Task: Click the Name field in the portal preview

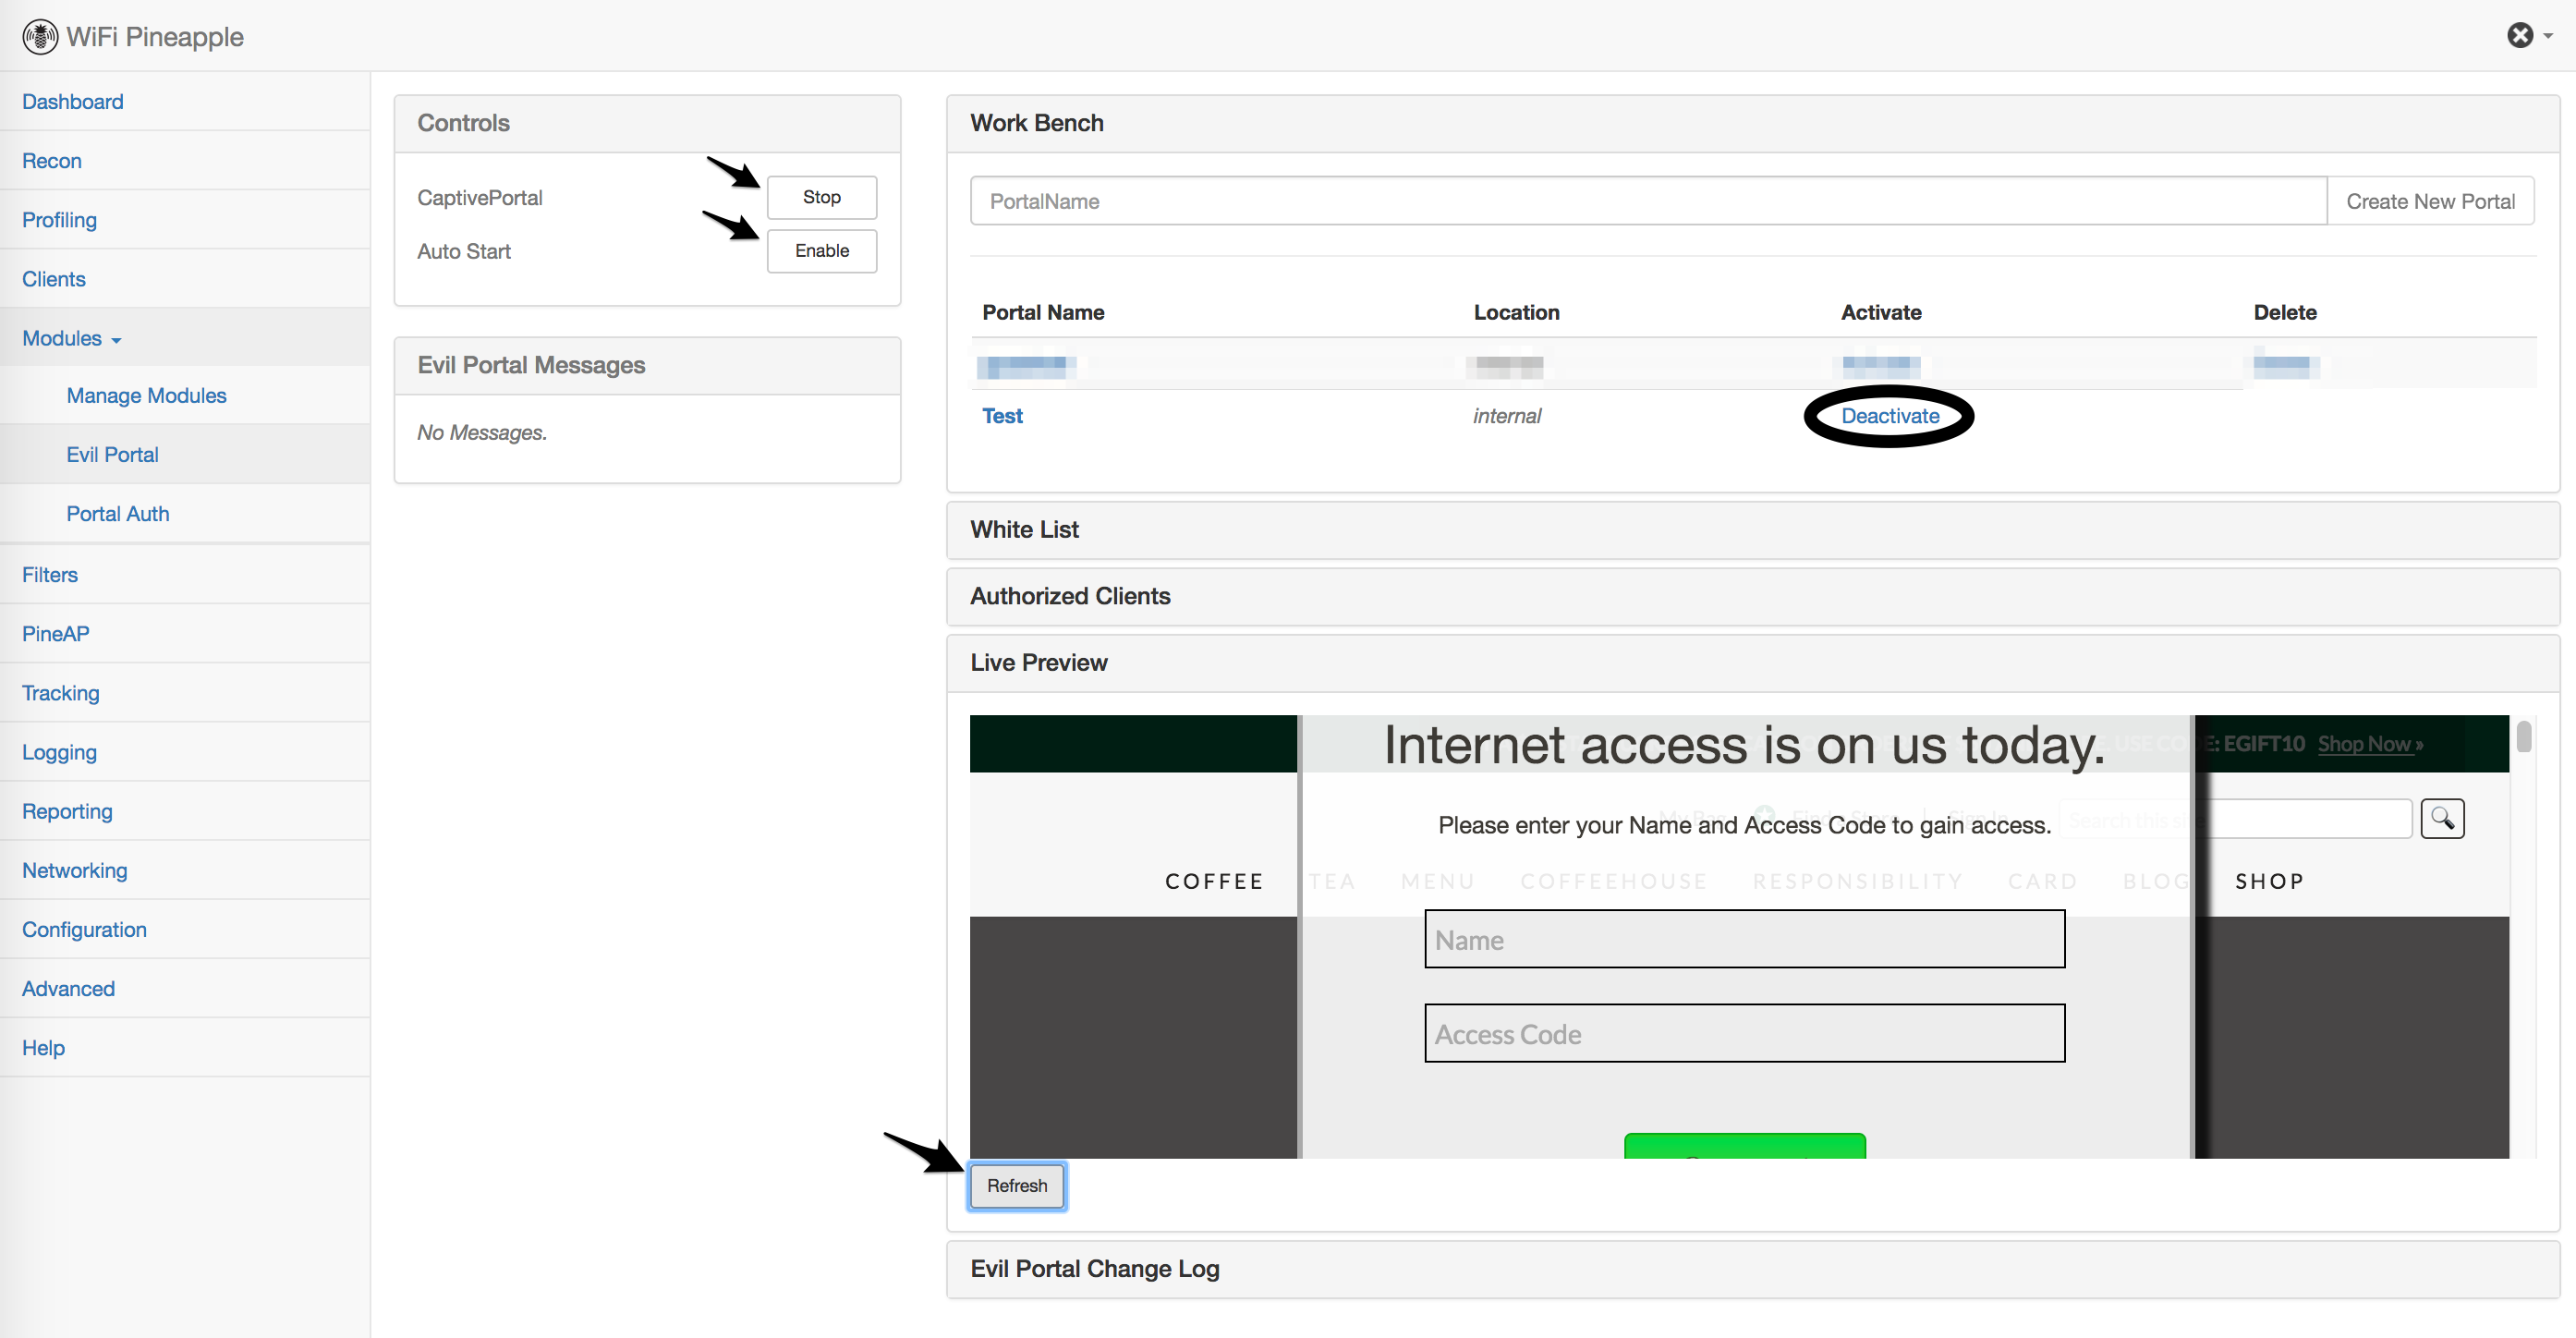Action: point(1744,938)
